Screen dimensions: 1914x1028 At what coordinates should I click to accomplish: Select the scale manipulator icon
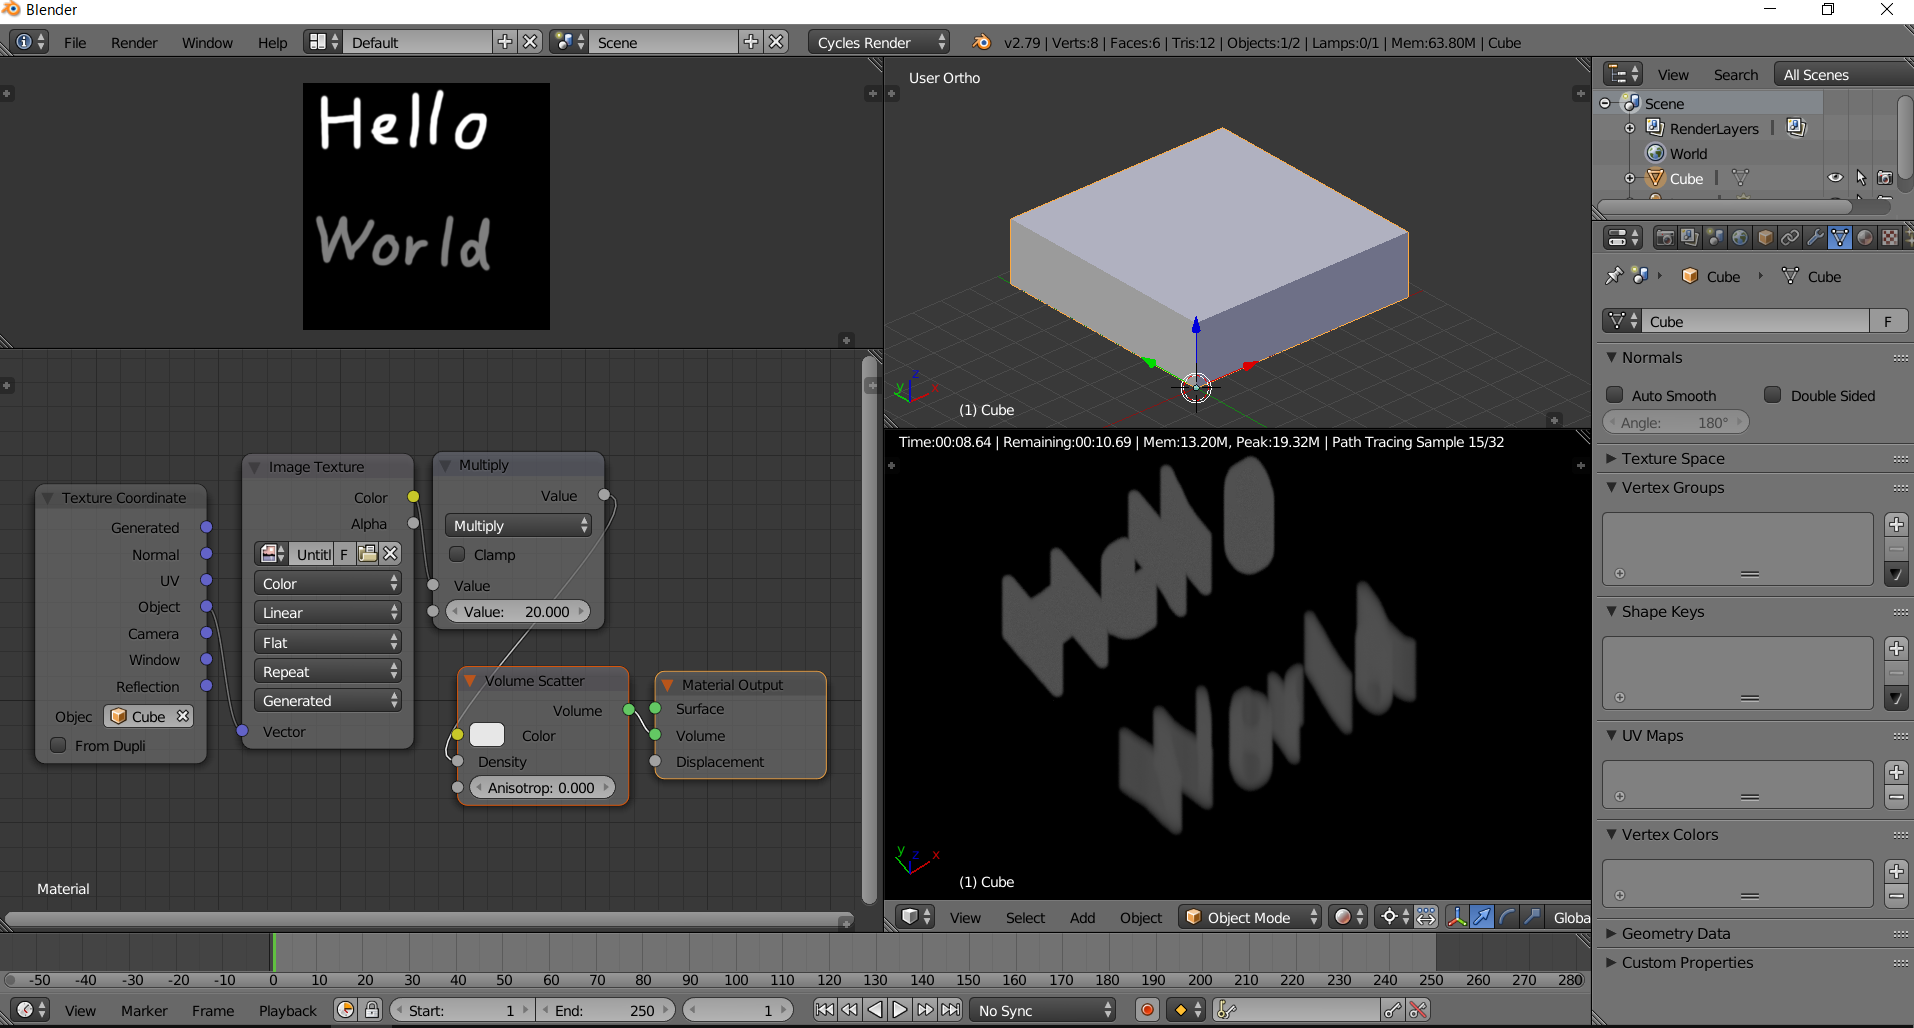(x=1532, y=917)
